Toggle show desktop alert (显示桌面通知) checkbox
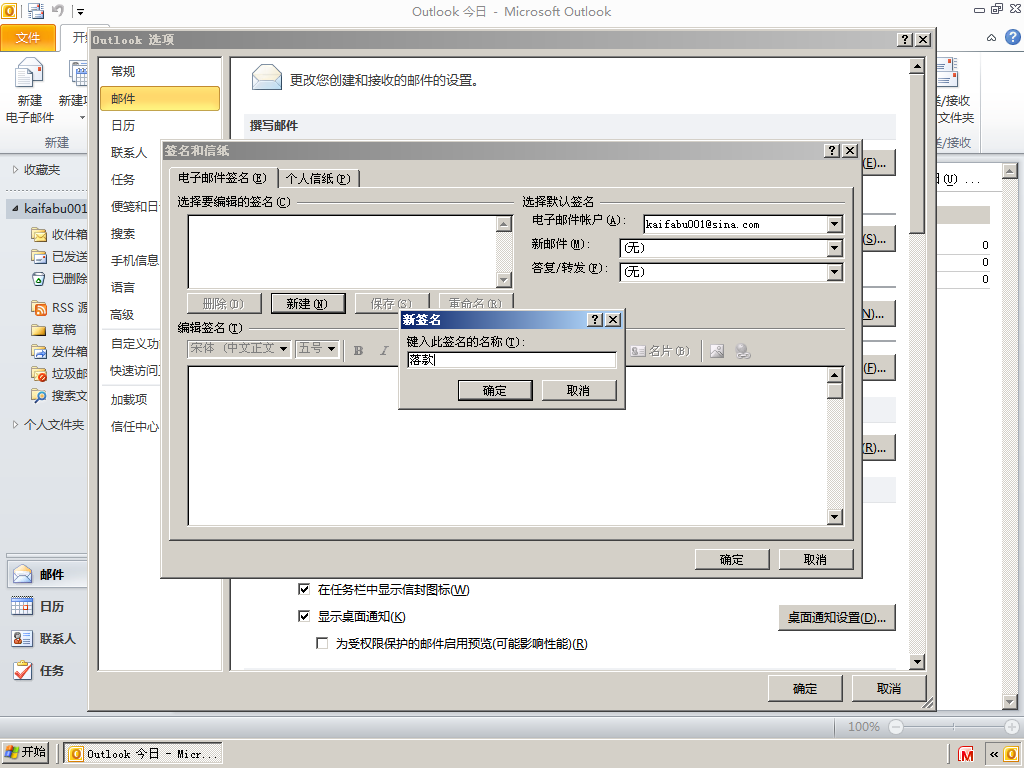 point(304,616)
